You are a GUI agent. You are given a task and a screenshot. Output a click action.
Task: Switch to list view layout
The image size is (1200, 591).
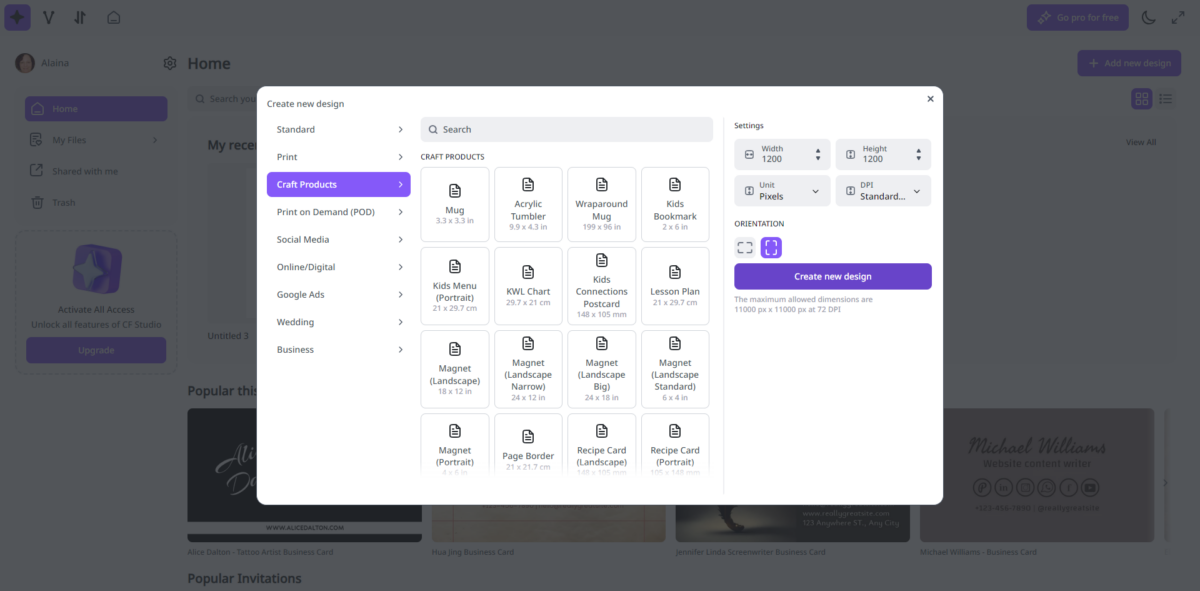click(x=1166, y=98)
